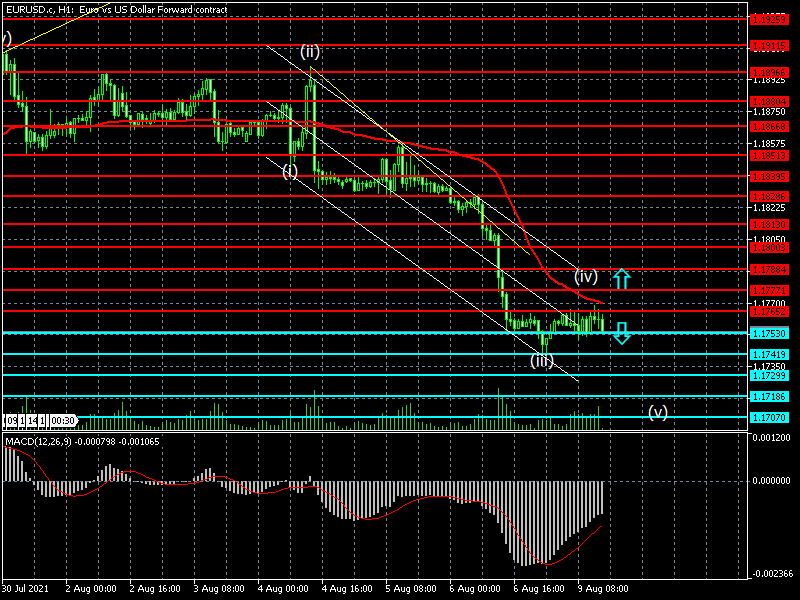
Task: Click the 1.17186 cyan price label
Action: pos(769,396)
